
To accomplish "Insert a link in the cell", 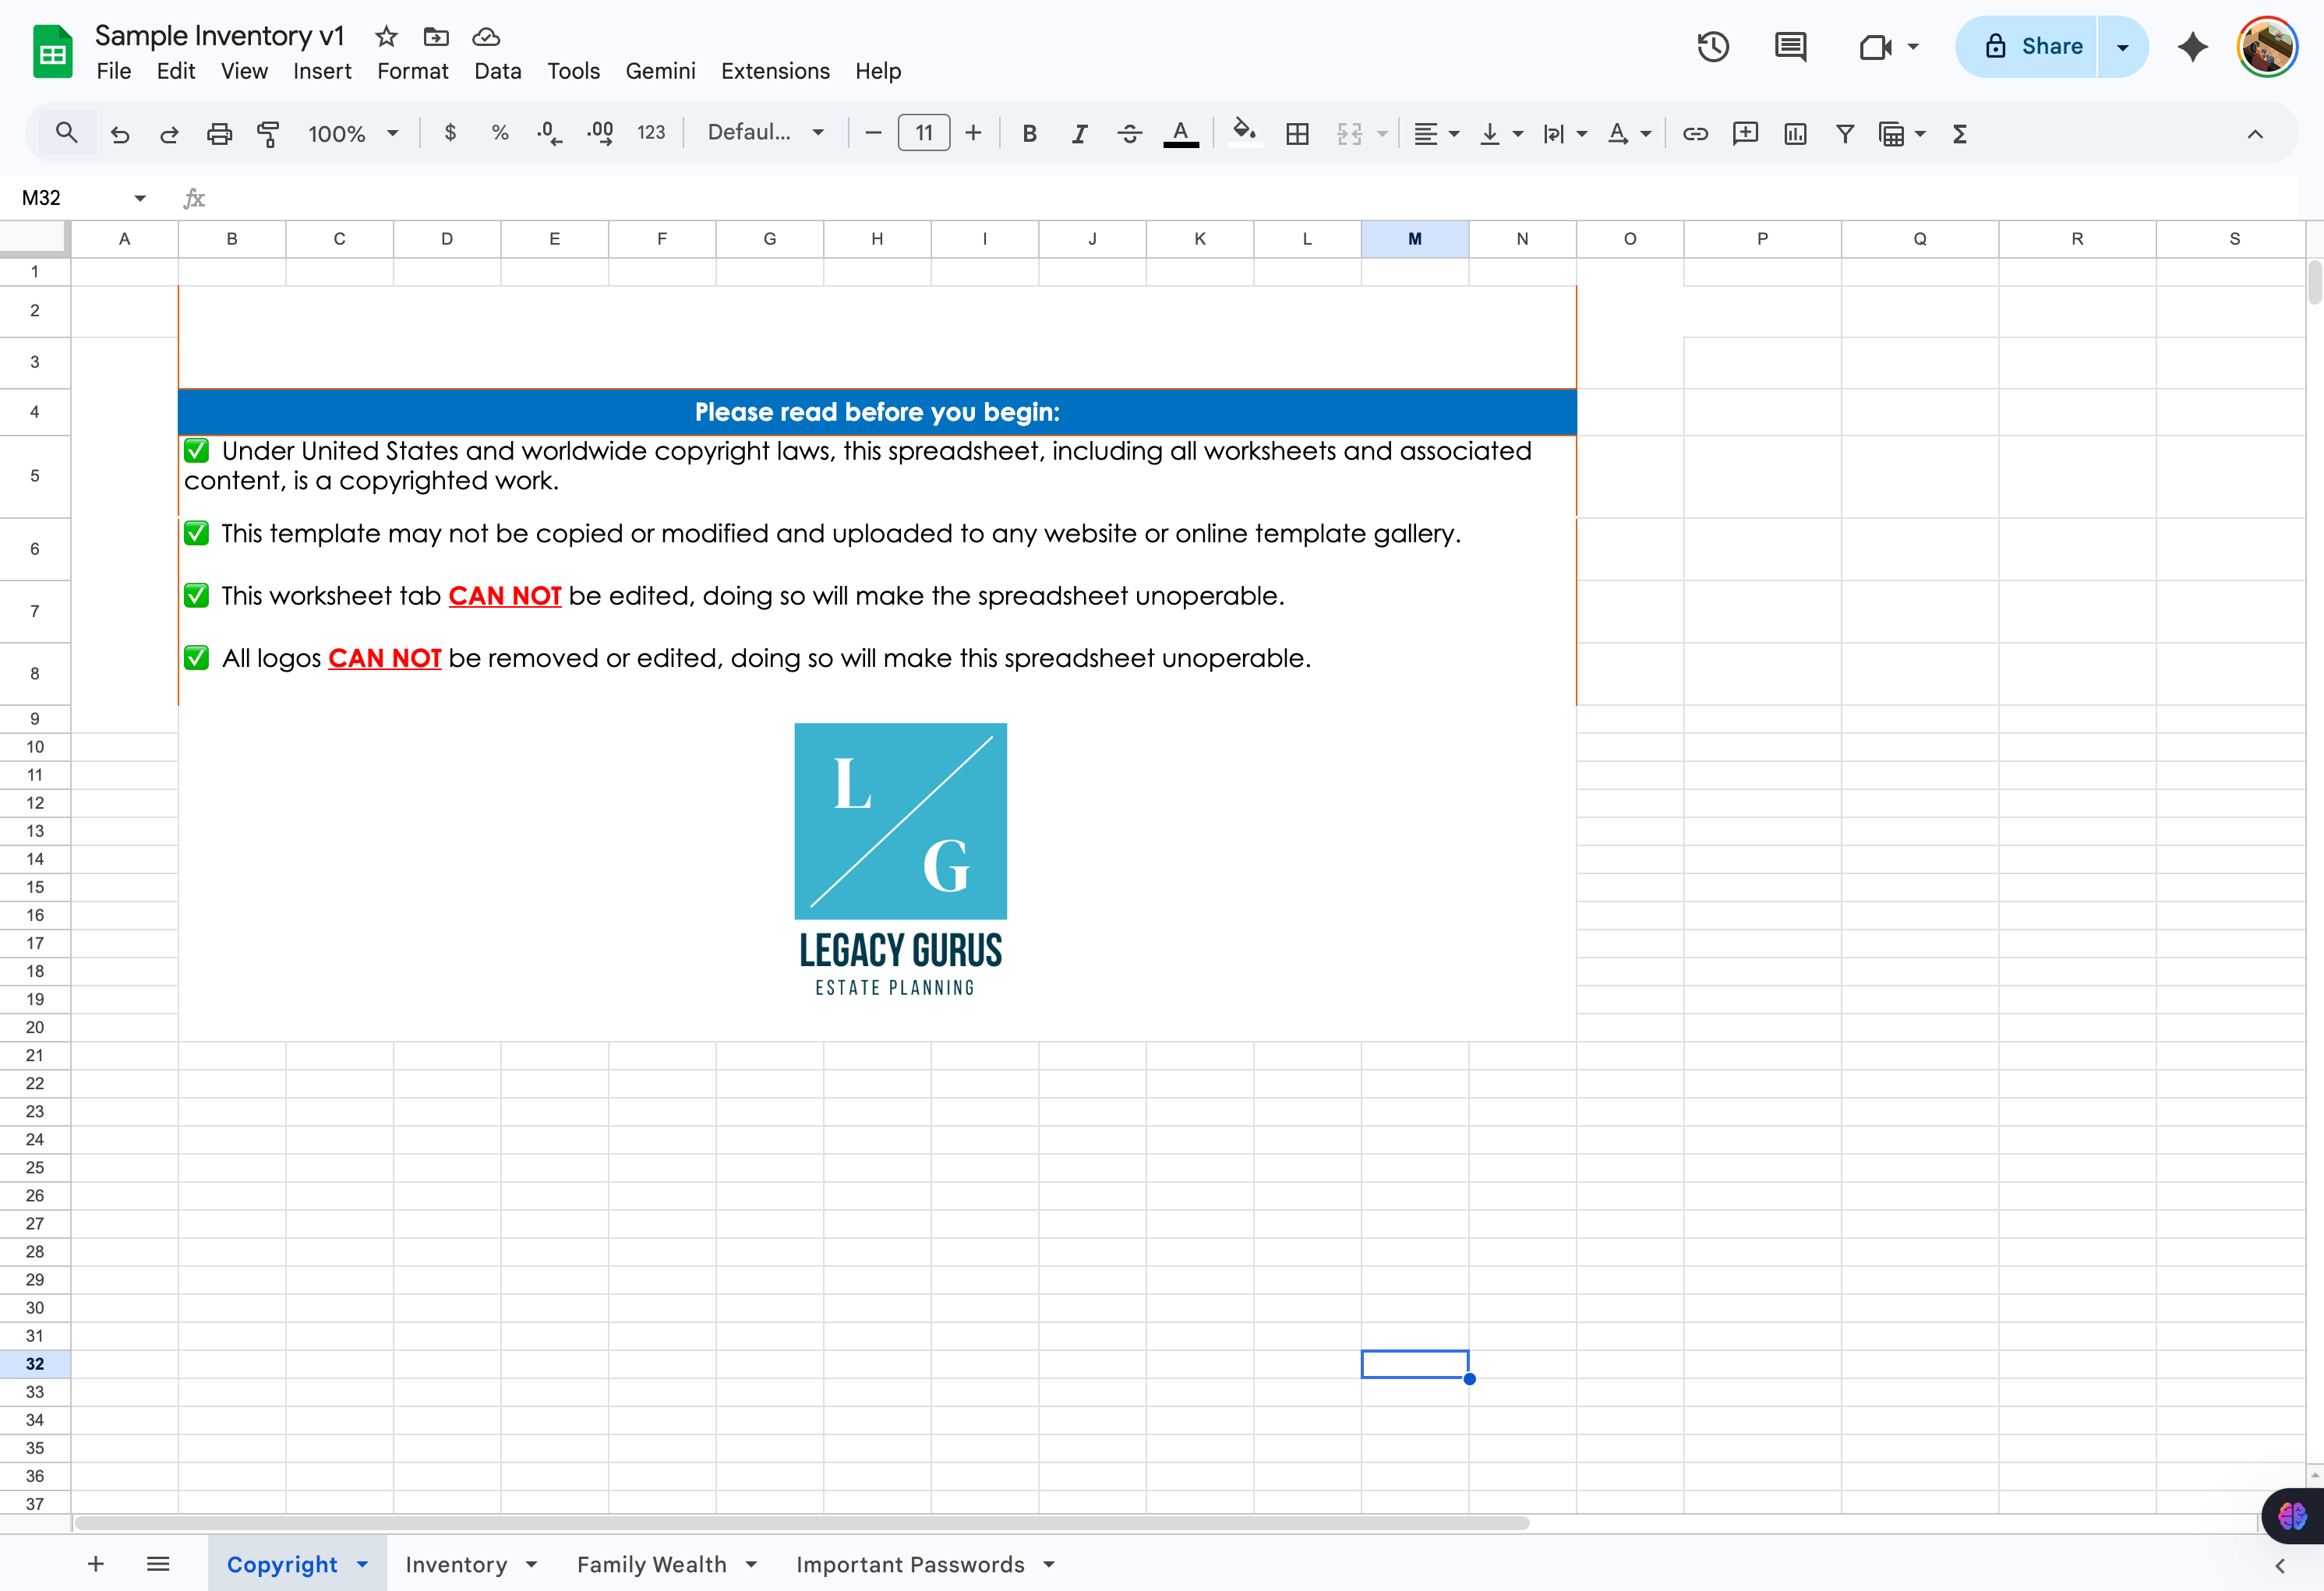I will pyautogui.click(x=1695, y=133).
